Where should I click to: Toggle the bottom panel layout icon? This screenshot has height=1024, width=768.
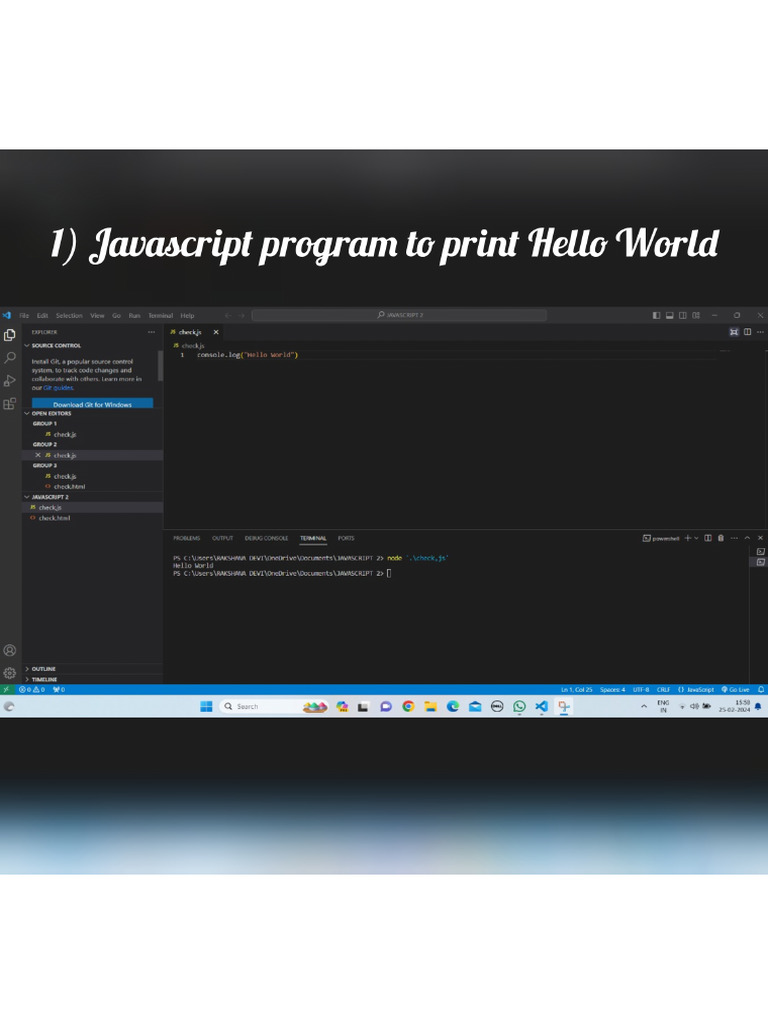coord(669,315)
